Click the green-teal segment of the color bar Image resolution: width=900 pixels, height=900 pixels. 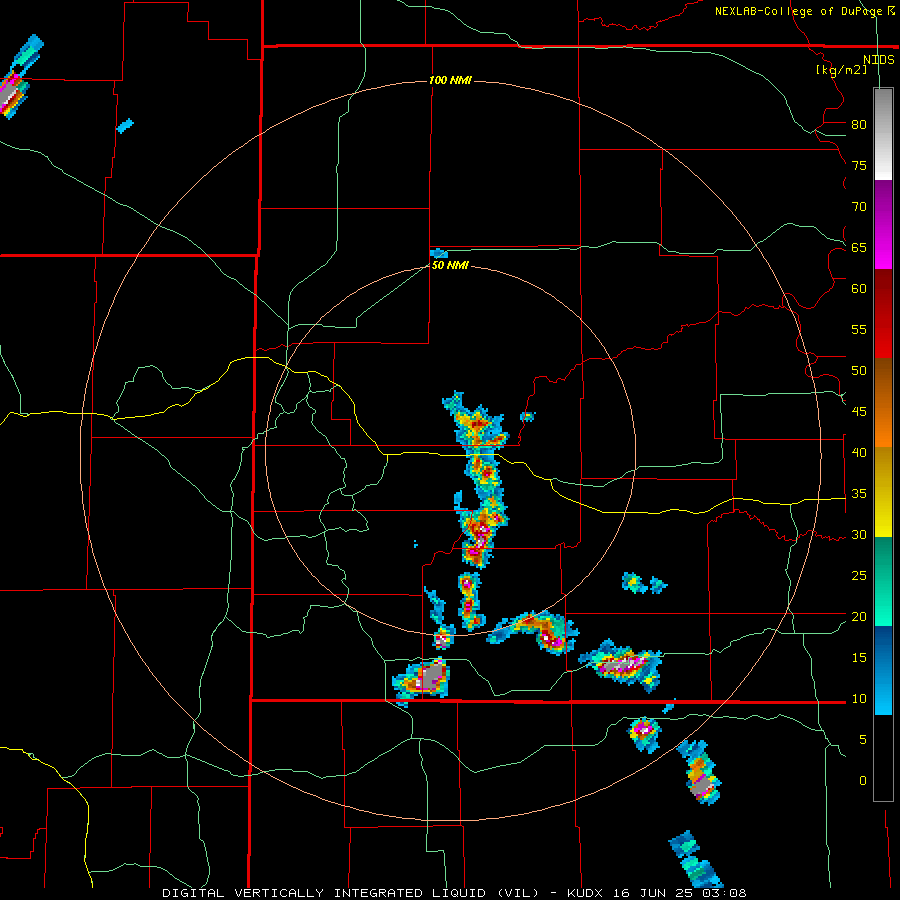point(883,581)
